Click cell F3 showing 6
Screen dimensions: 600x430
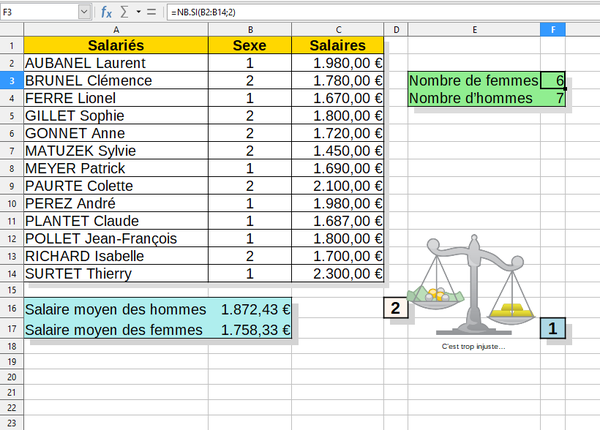tap(553, 81)
